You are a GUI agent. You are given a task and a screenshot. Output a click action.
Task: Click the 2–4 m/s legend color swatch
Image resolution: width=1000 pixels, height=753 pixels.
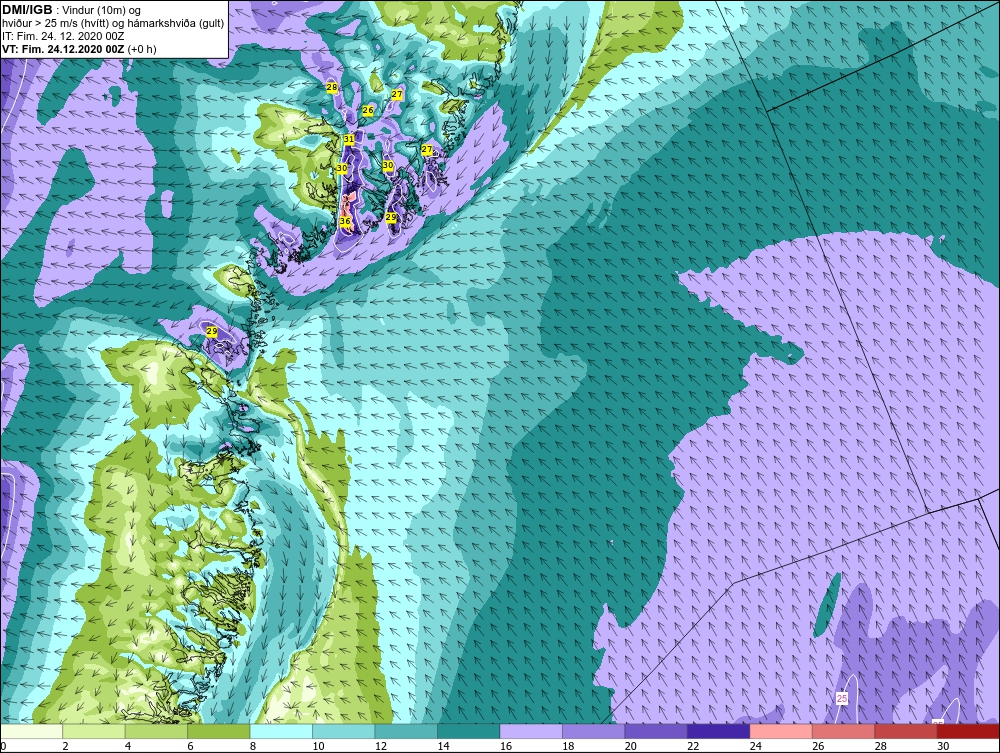pyautogui.click(x=94, y=731)
